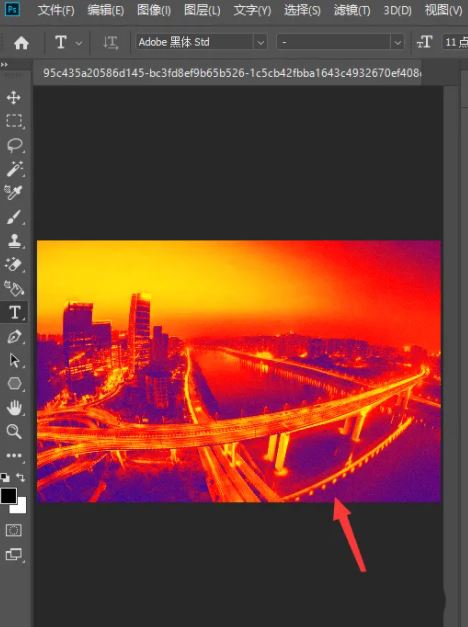Toggle Quick Mask mode
This screenshot has height=627, width=468.
[x=14, y=531]
